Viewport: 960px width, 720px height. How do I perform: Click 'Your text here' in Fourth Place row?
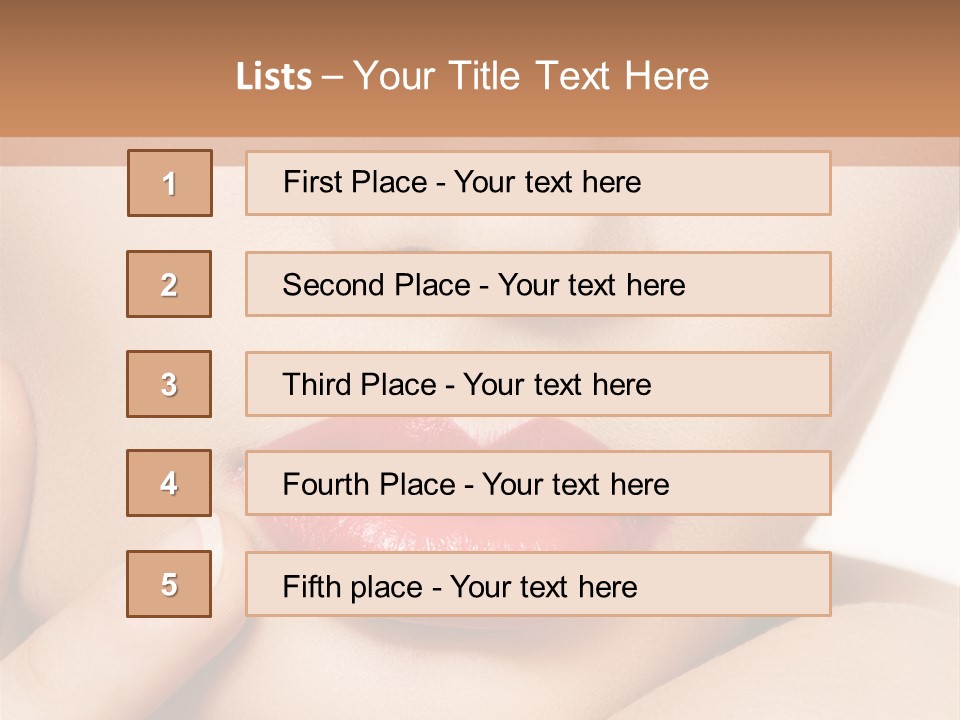coord(575,485)
